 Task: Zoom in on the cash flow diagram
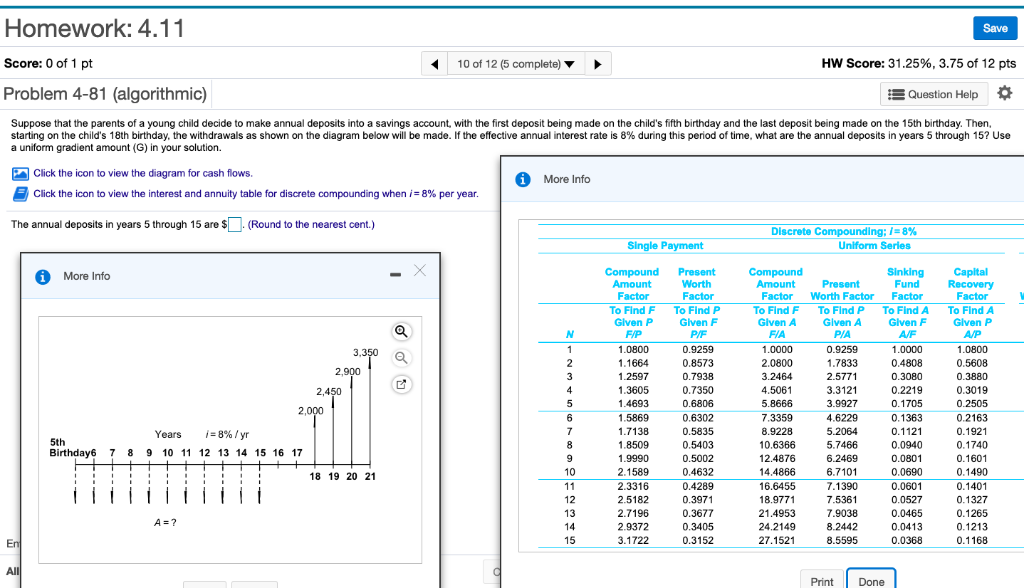tap(400, 332)
